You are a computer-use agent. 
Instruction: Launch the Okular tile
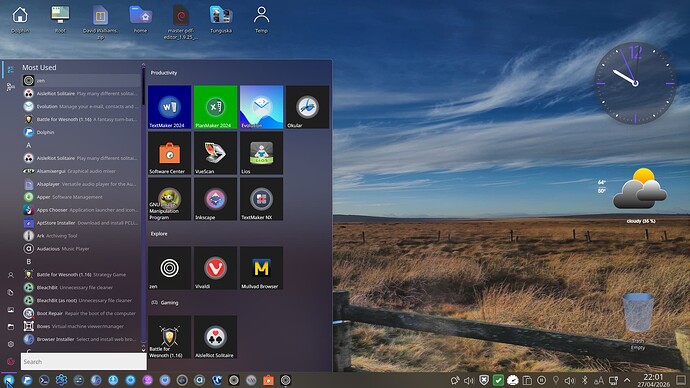click(x=307, y=107)
